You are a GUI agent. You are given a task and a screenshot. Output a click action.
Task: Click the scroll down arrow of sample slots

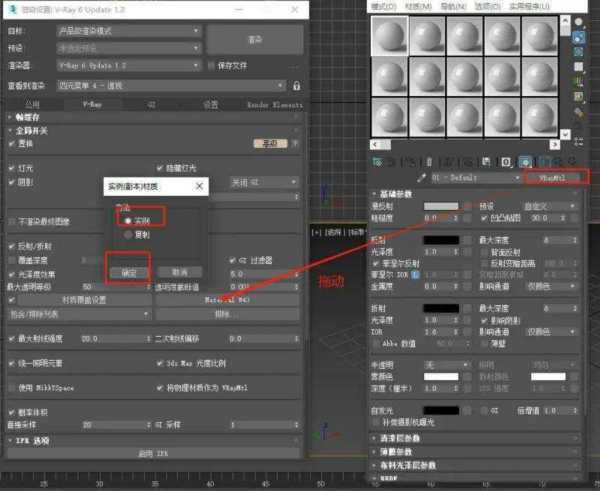tap(565, 134)
